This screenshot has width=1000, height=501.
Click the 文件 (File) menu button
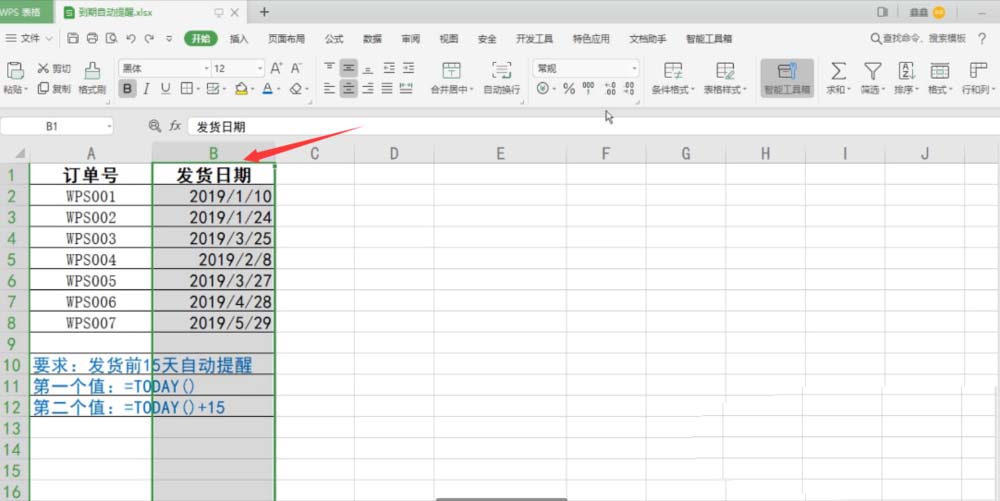tap(30, 38)
